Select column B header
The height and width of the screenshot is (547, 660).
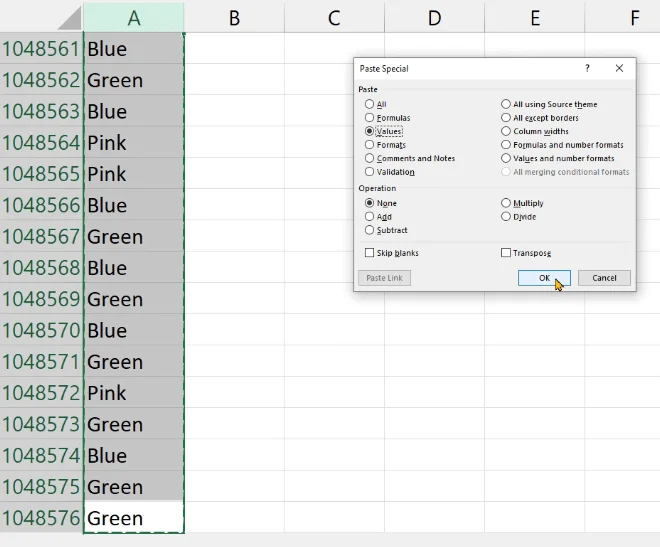pos(234,18)
